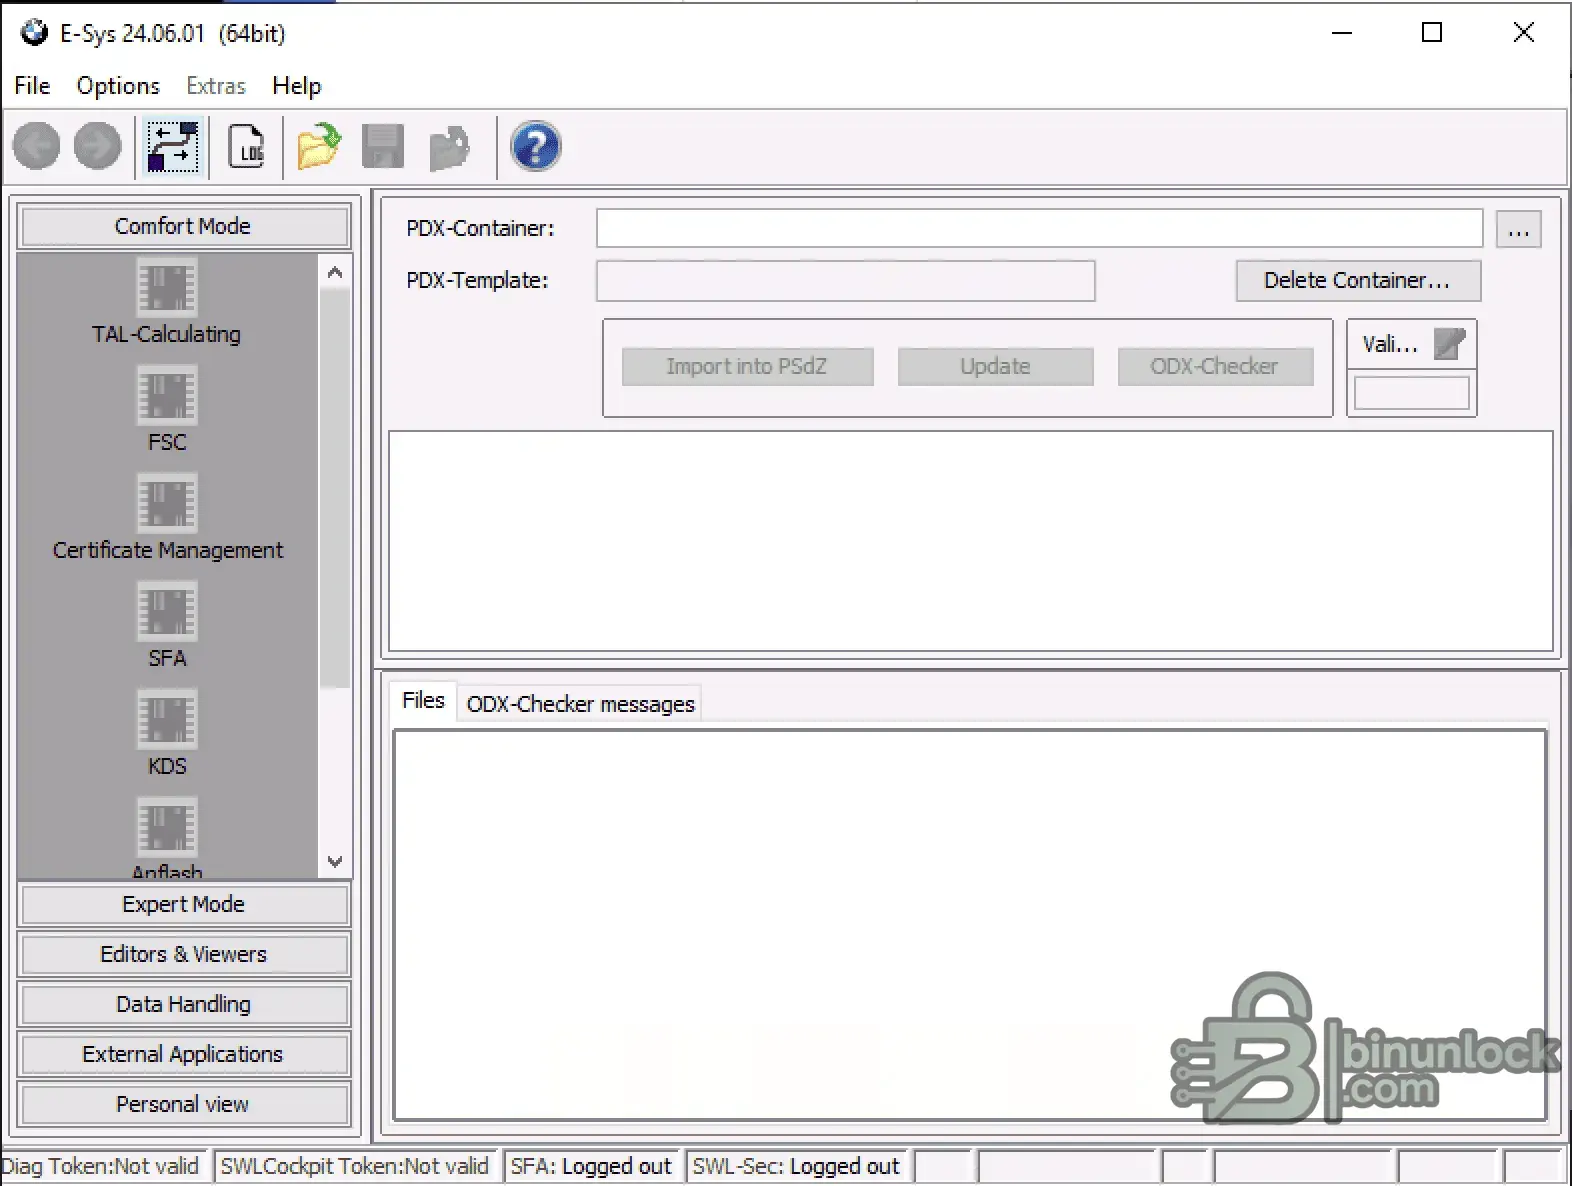Click the ODX-Checker button
Viewport: 1572px width, 1186px height.
[1215, 367]
